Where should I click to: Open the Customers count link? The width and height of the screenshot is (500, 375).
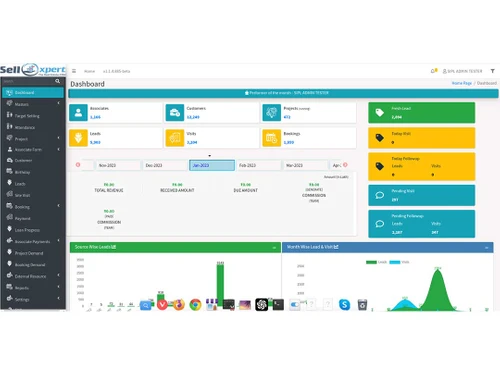tap(193, 117)
